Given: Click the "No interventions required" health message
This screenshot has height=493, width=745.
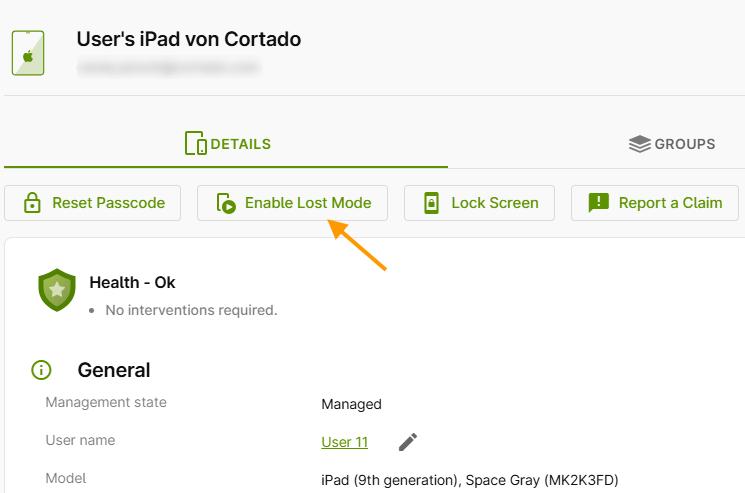Looking at the screenshot, I should click(191, 310).
